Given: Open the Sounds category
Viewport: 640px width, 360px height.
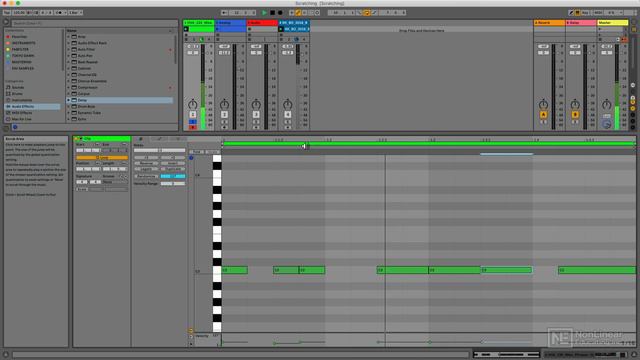Looking at the screenshot, I should [x=18, y=87].
